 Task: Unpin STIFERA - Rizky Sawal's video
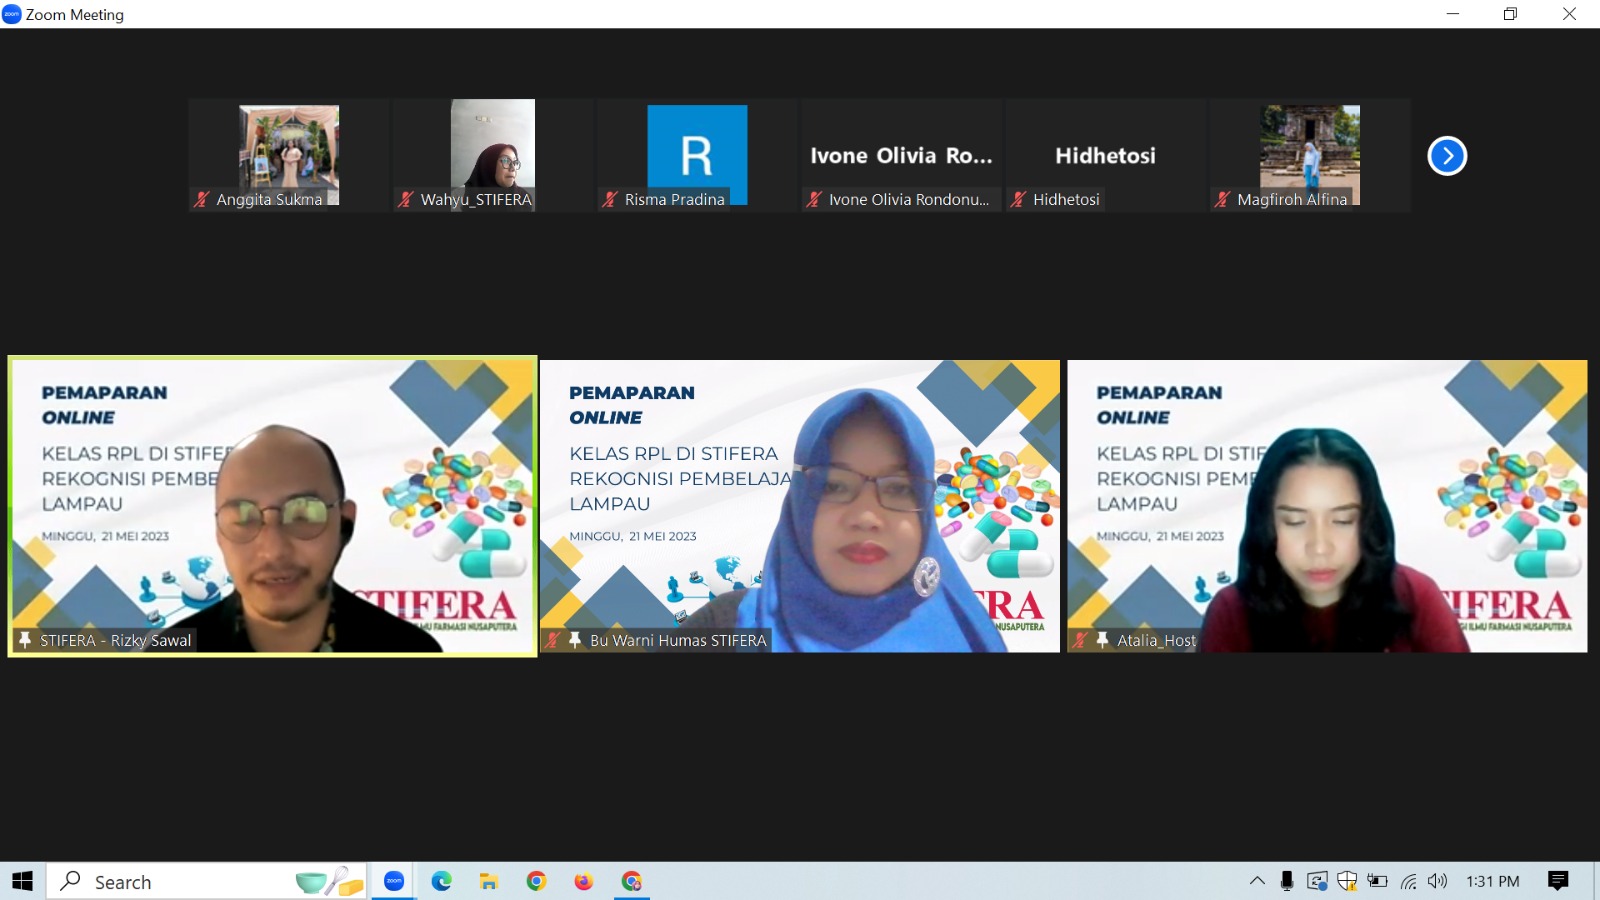click(x=24, y=640)
